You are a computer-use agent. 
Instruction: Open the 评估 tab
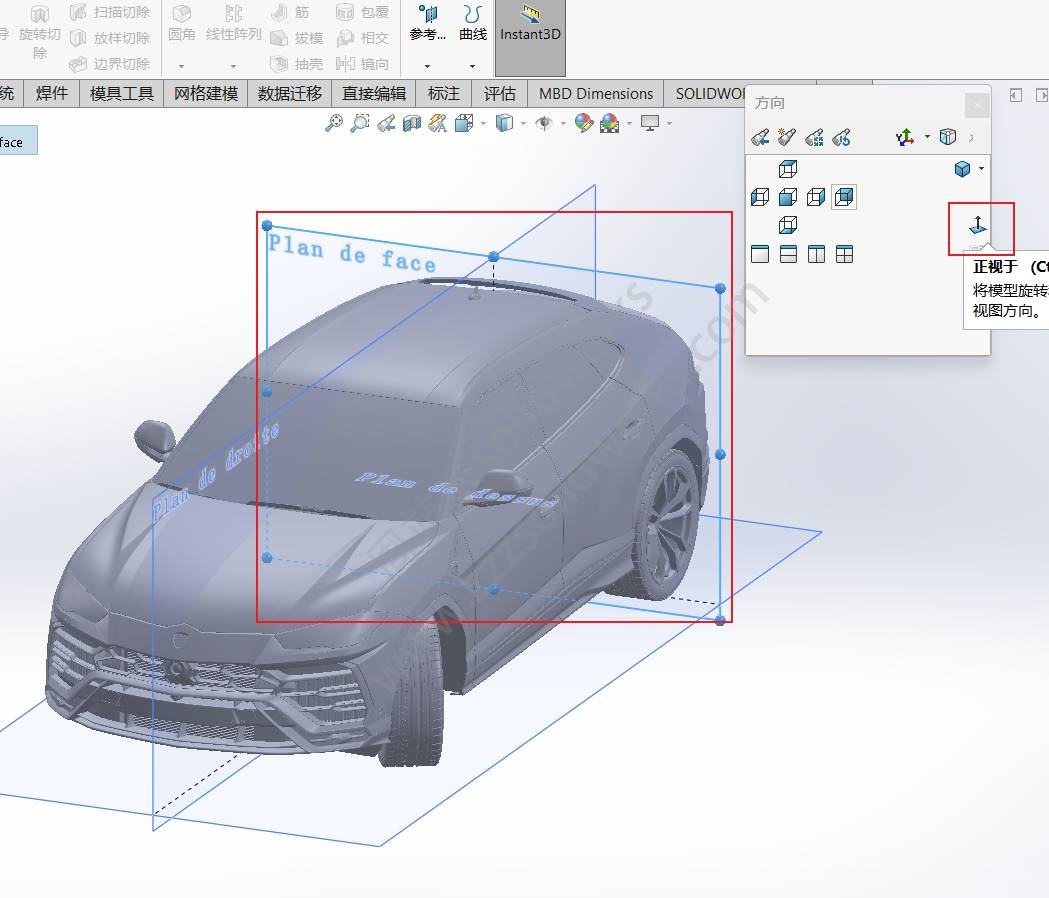click(500, 94)
